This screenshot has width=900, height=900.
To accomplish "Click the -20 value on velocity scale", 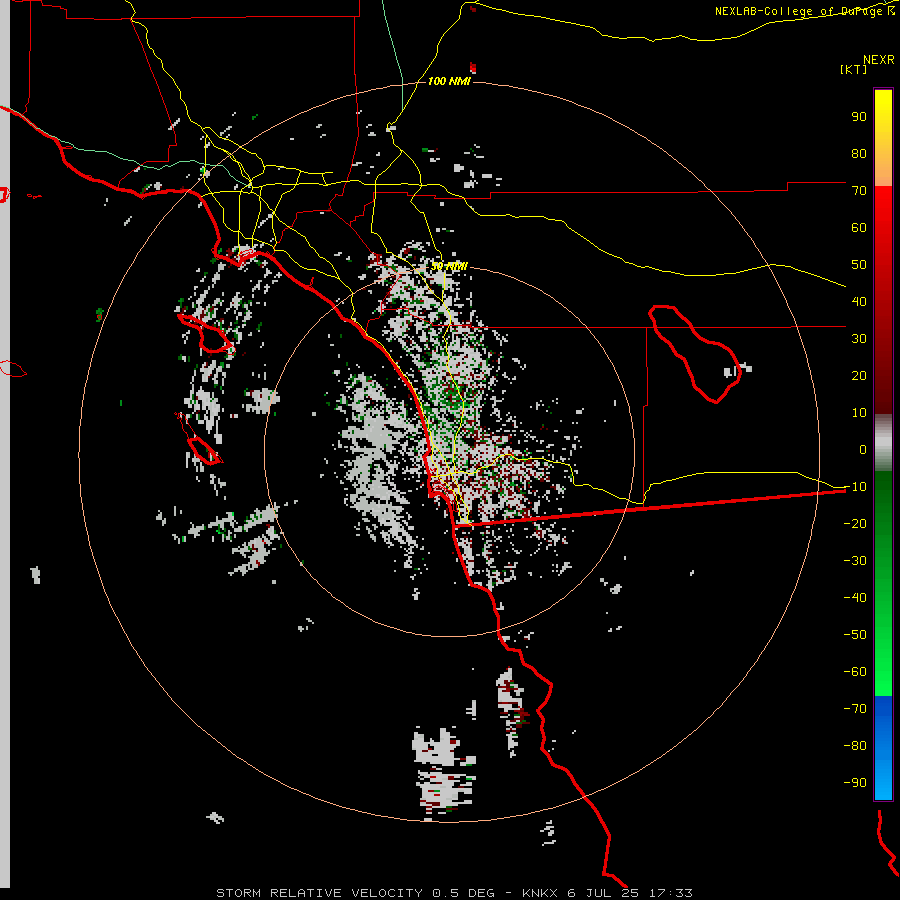I will point(855,523).
